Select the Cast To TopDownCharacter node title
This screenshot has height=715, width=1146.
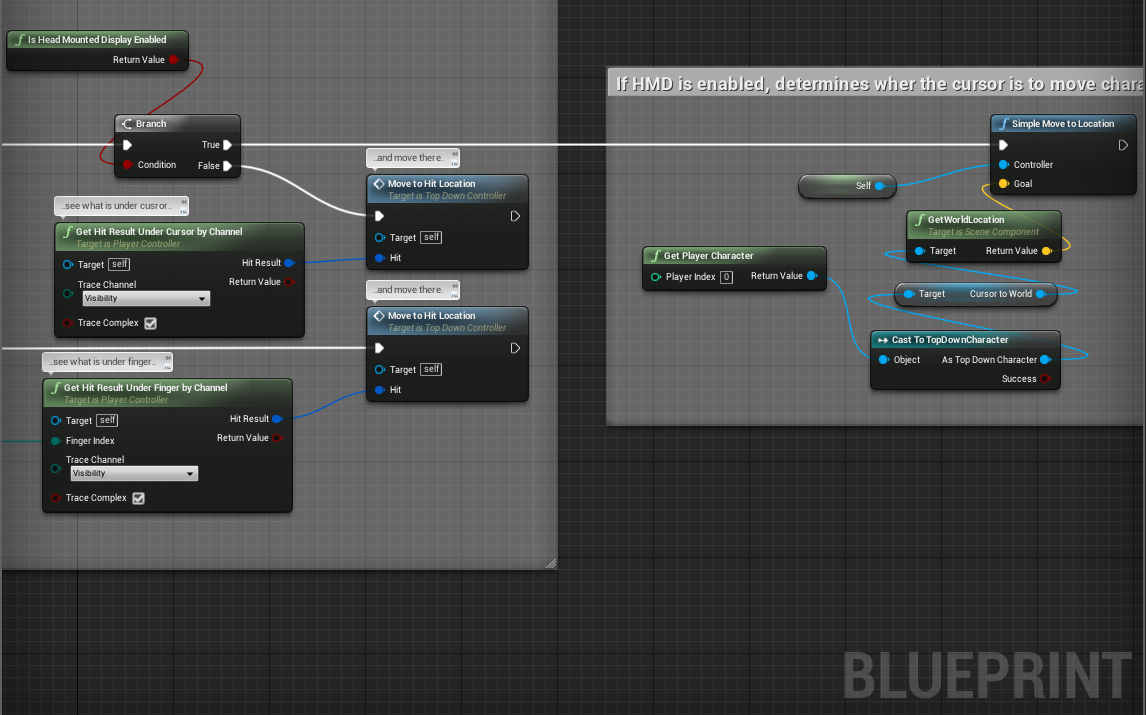click(949, 340)
